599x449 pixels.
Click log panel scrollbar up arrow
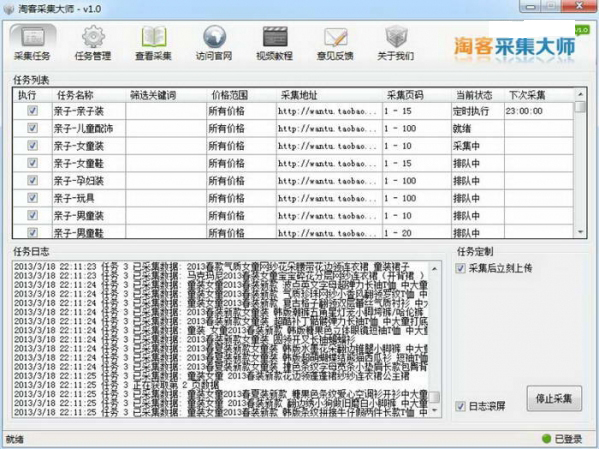[435, 269]
